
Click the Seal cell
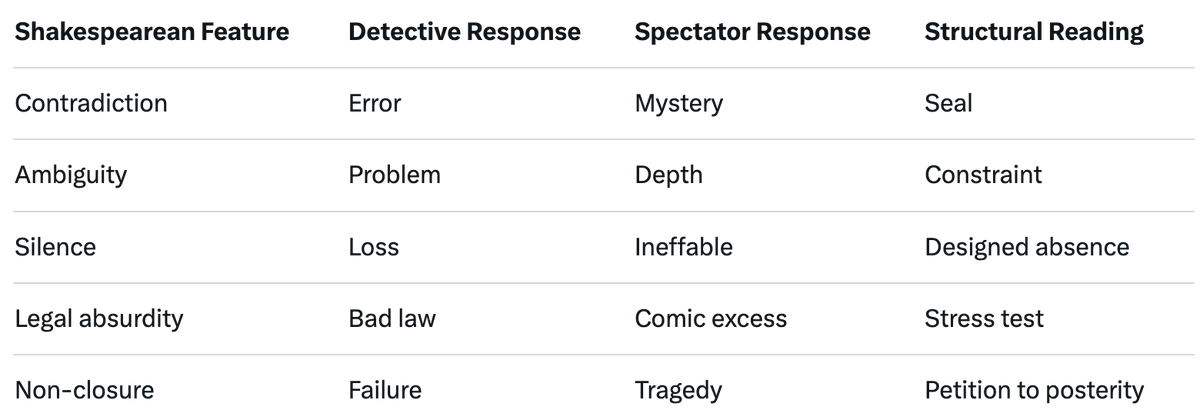[948, 103]
